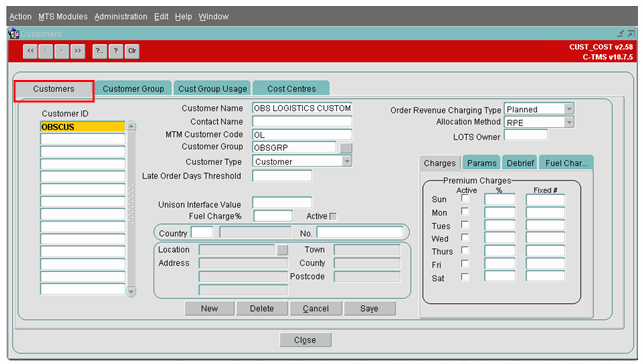Click the LOTS Owner field
643x364 pixels.
coord(526,135)
